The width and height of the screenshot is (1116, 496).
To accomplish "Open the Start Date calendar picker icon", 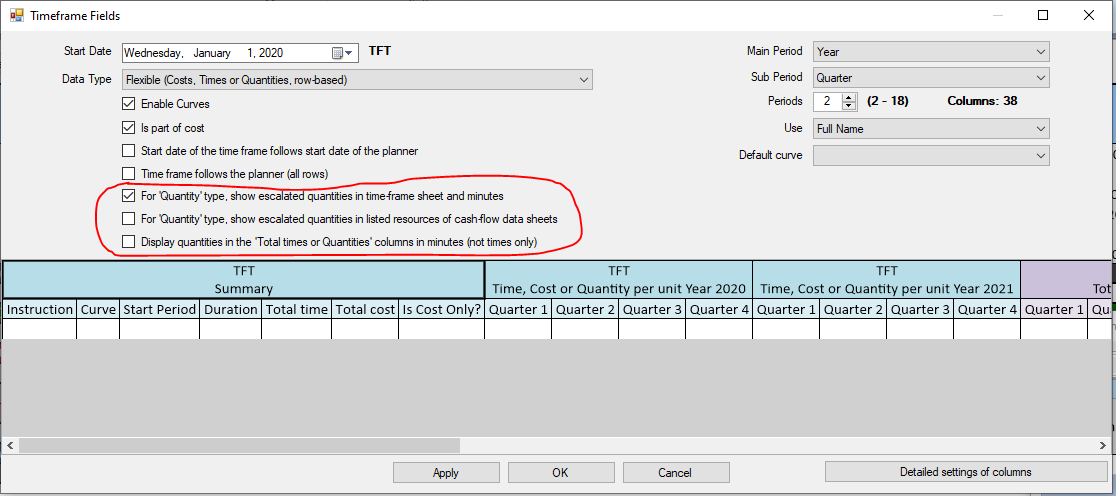I will (341, 53).
